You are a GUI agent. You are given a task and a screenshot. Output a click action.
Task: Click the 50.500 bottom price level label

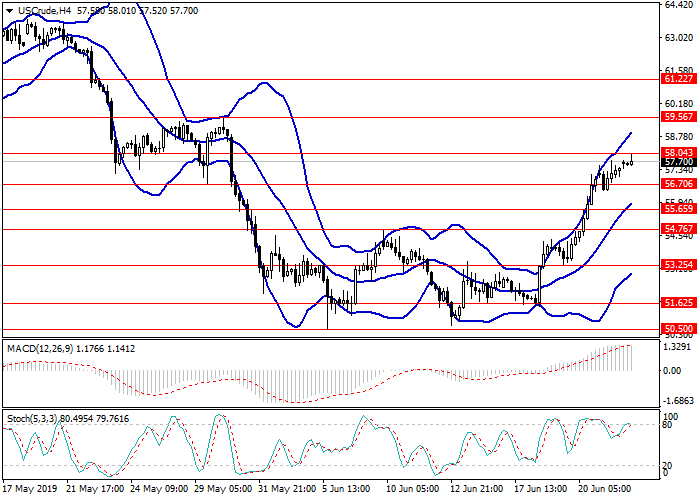pos(678,328)
